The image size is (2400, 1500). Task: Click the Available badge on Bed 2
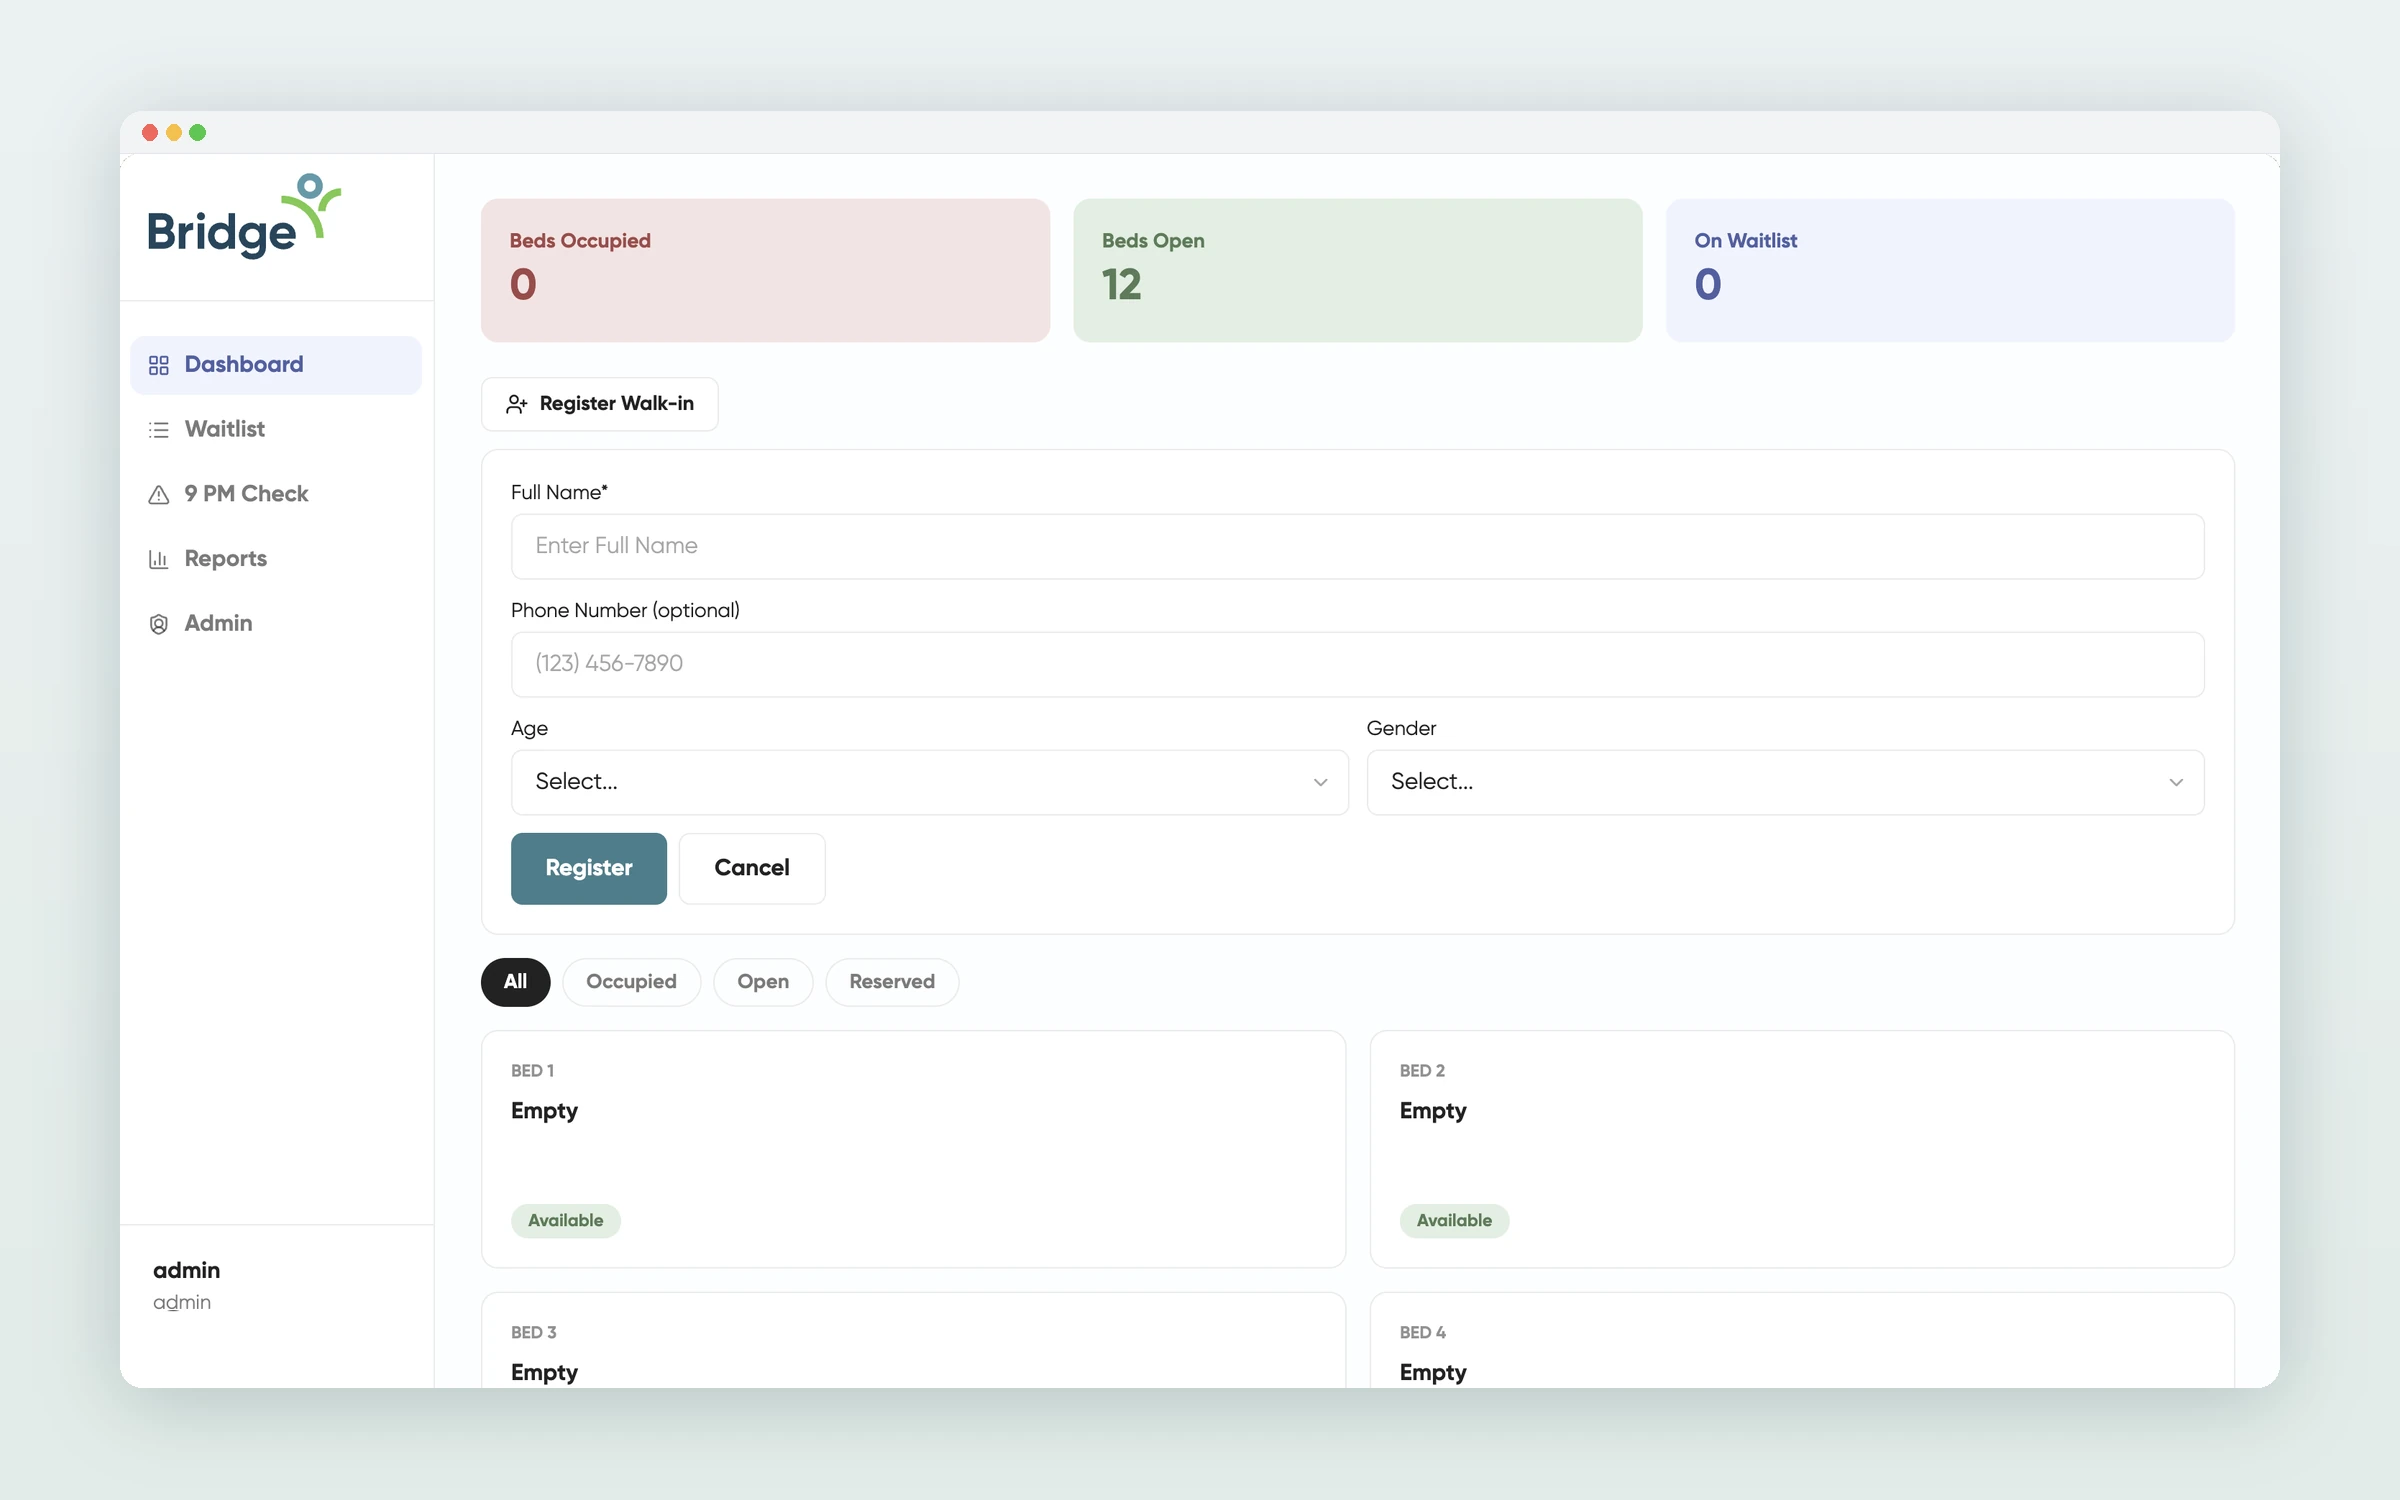click(x=1454, y=1220)
